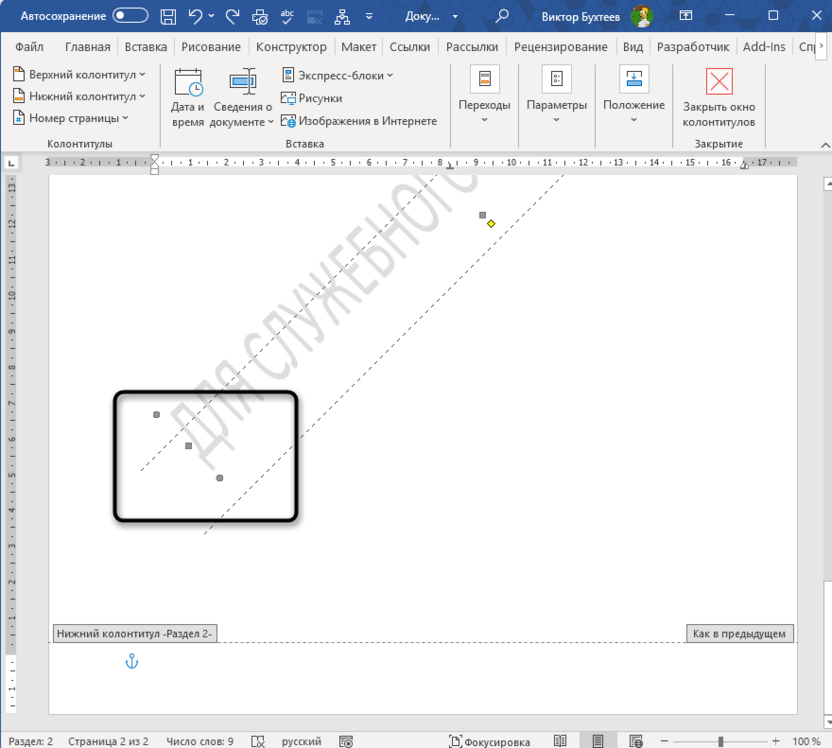Insert Рисунки from file
Viewport: 832px width, 748px height.
(x=311, y=98)
